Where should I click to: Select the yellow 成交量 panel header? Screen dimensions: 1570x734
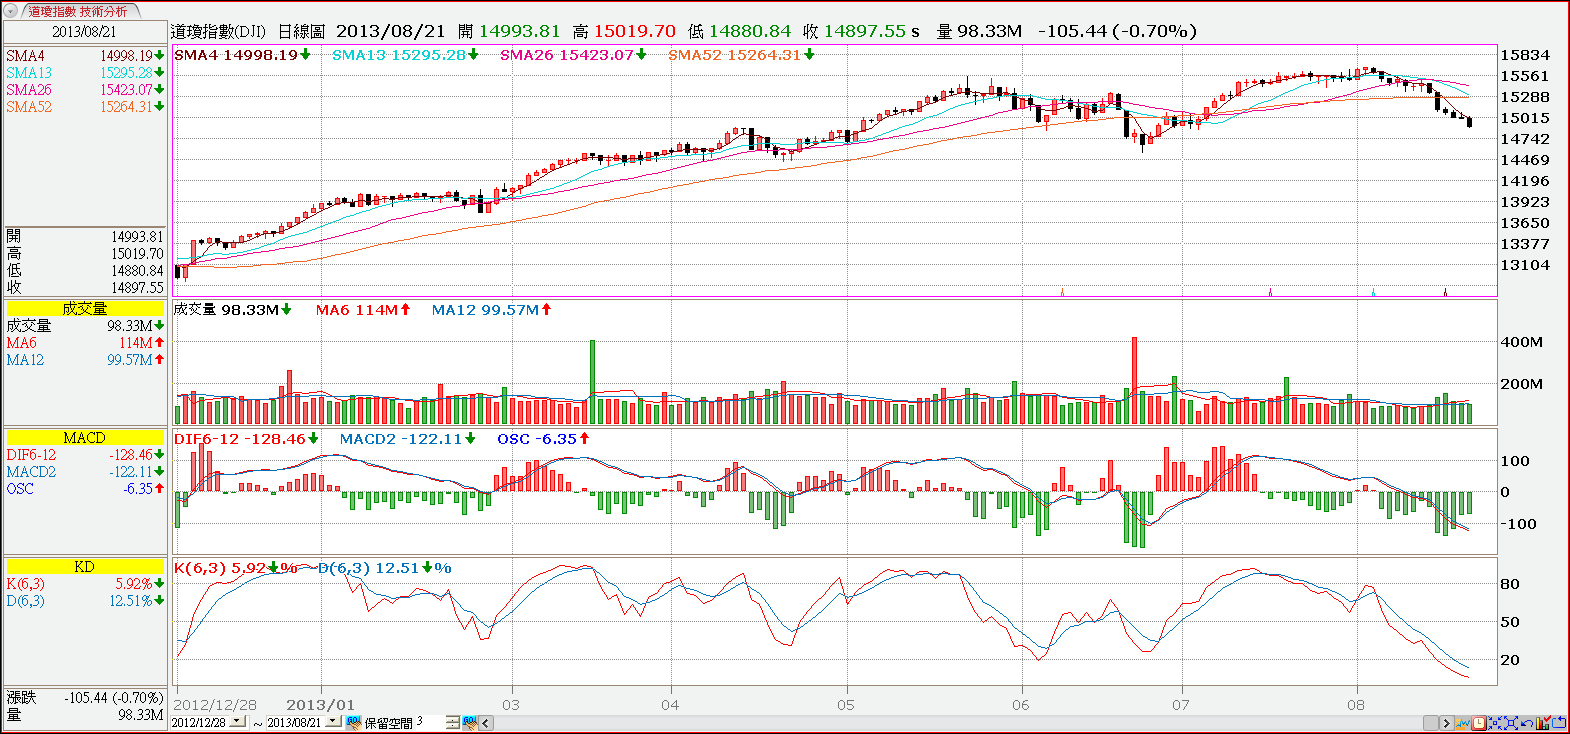click(x=85, y=309)
